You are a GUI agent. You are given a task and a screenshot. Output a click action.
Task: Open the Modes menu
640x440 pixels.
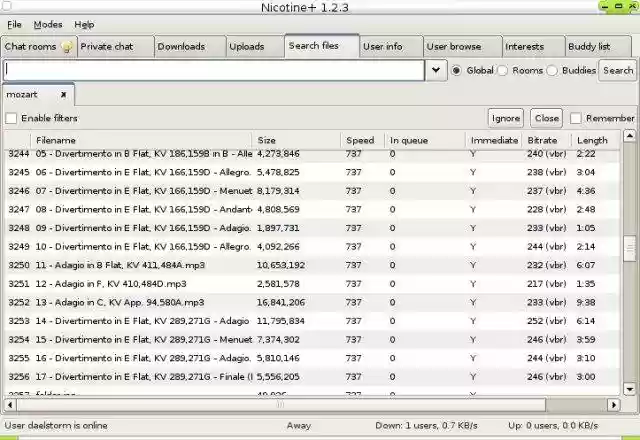click(x=48, y=24)
